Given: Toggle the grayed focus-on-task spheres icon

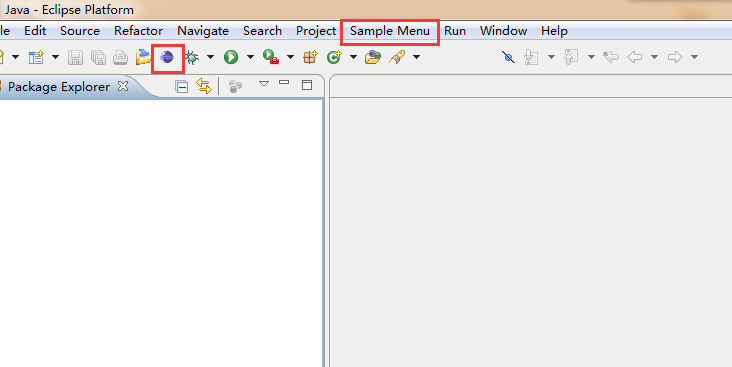Looking at the screenshot, I should [235, 86].
